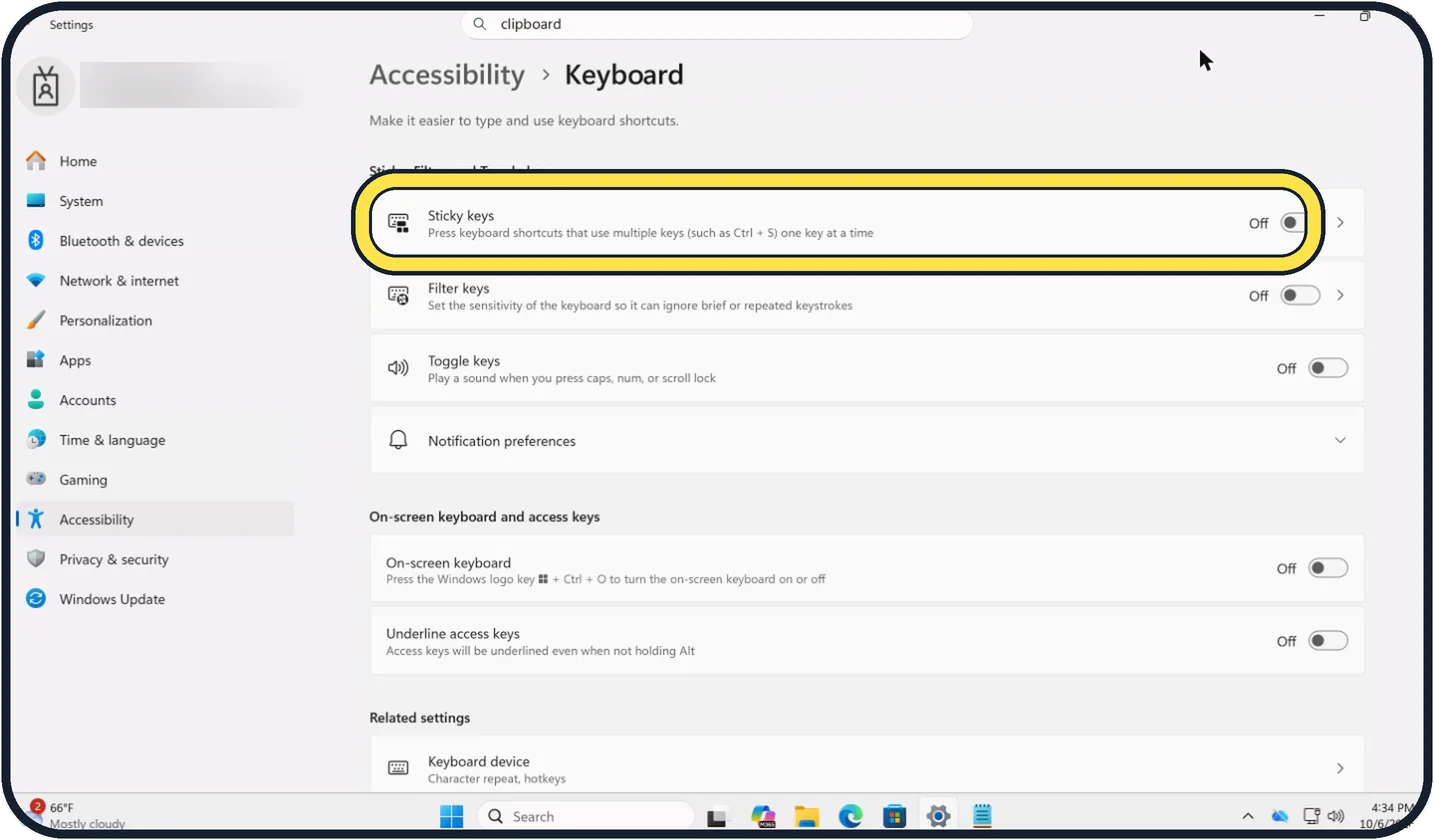Show hidden system tray icons

1247,817
